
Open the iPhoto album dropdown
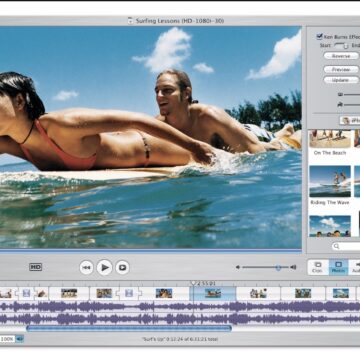tap(350, 121)
